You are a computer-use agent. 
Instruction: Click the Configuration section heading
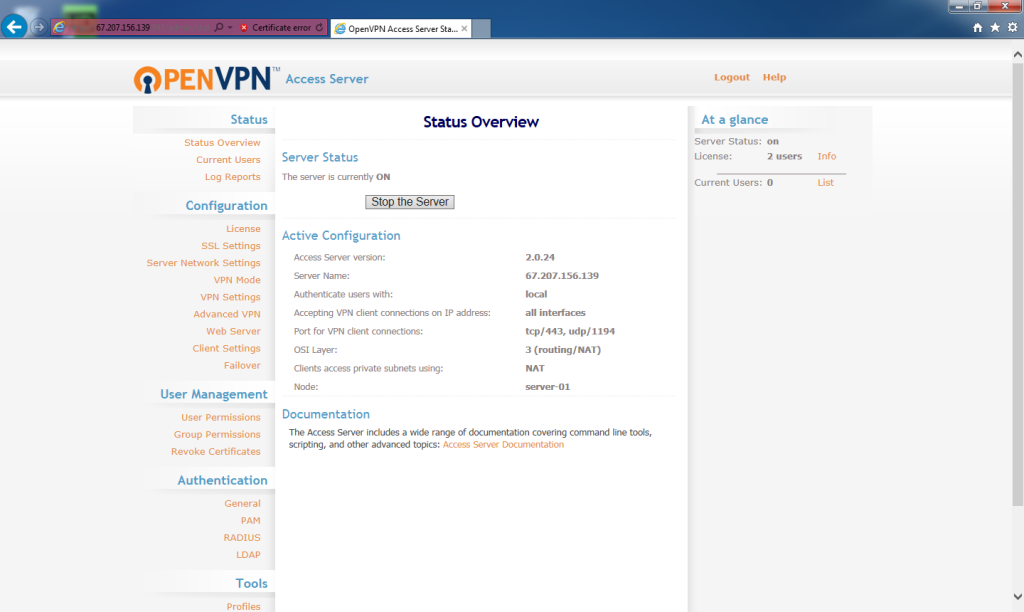[226, 206]
